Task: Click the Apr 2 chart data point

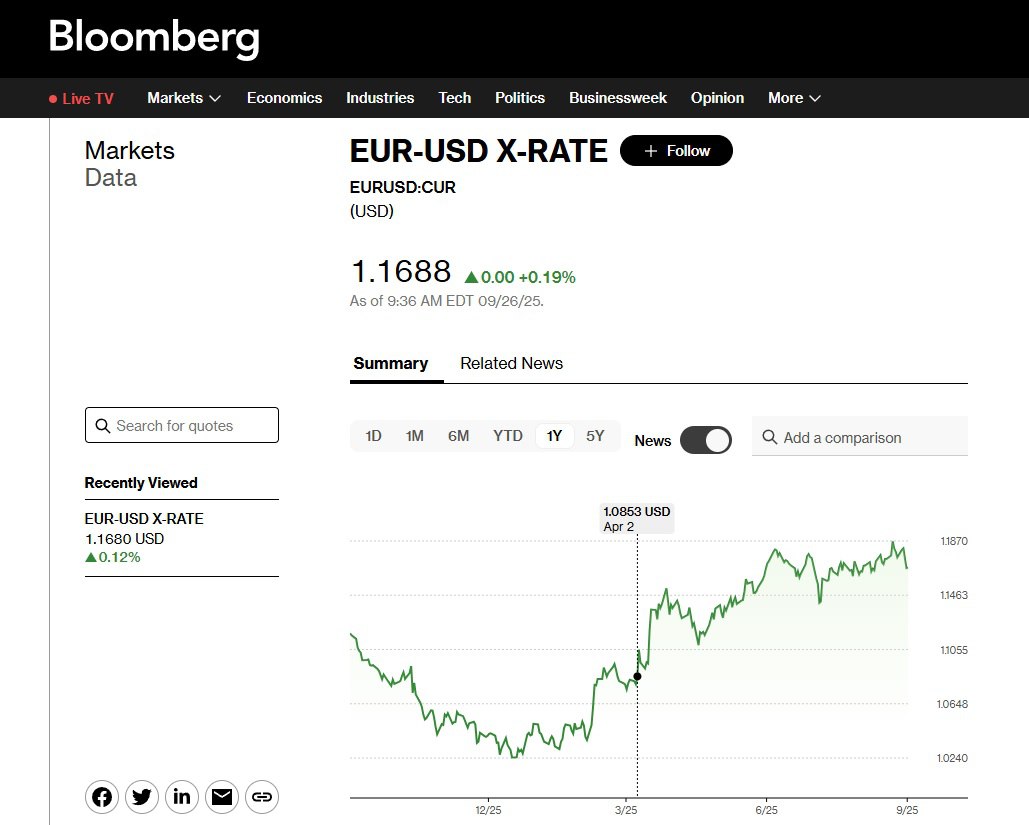Action: tap(637, 677)
